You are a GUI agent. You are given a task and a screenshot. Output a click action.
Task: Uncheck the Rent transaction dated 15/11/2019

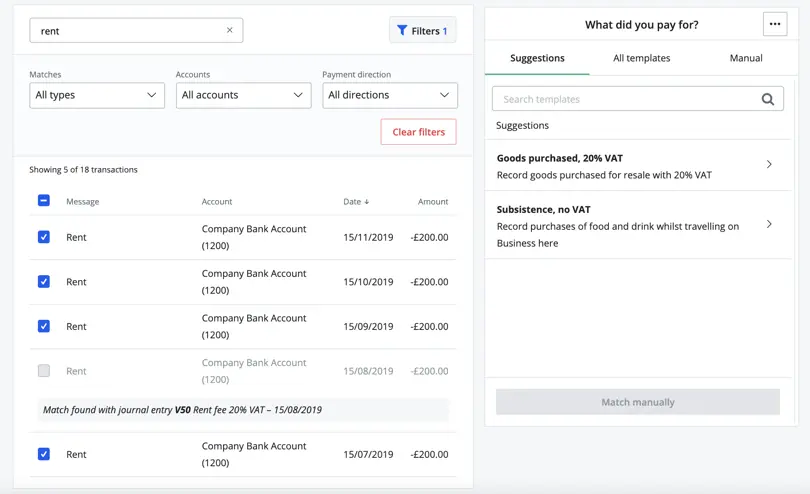[44, 237]
